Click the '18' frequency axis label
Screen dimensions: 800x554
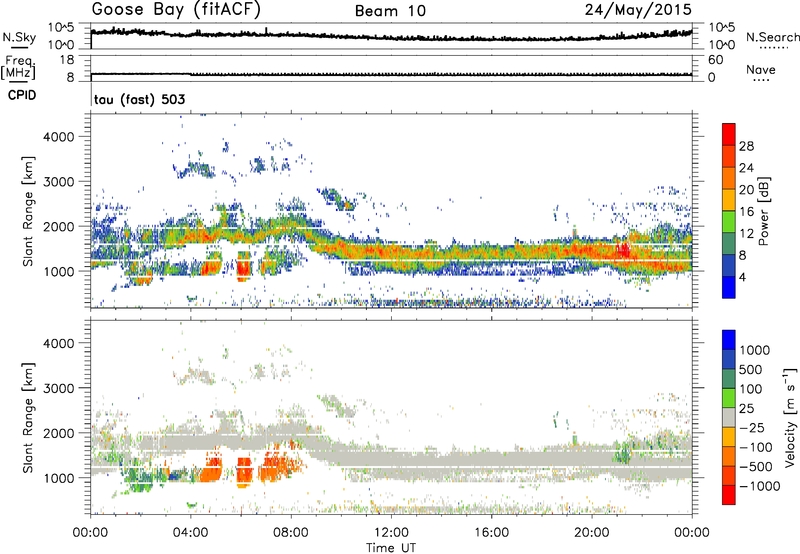[67, 60]
